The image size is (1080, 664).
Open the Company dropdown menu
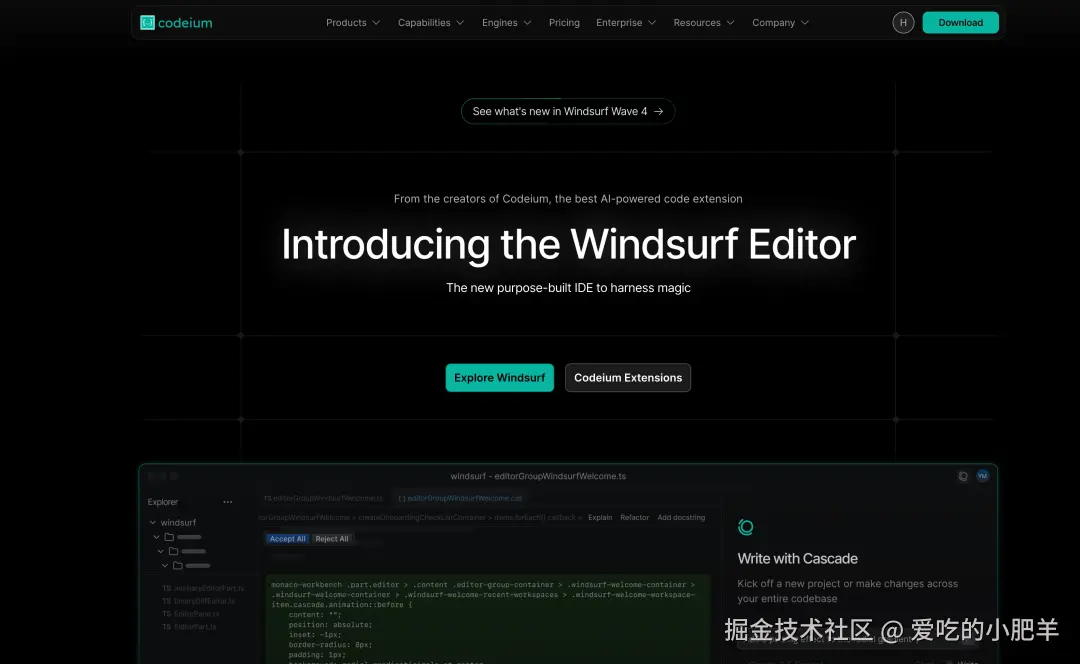(780, 23)
